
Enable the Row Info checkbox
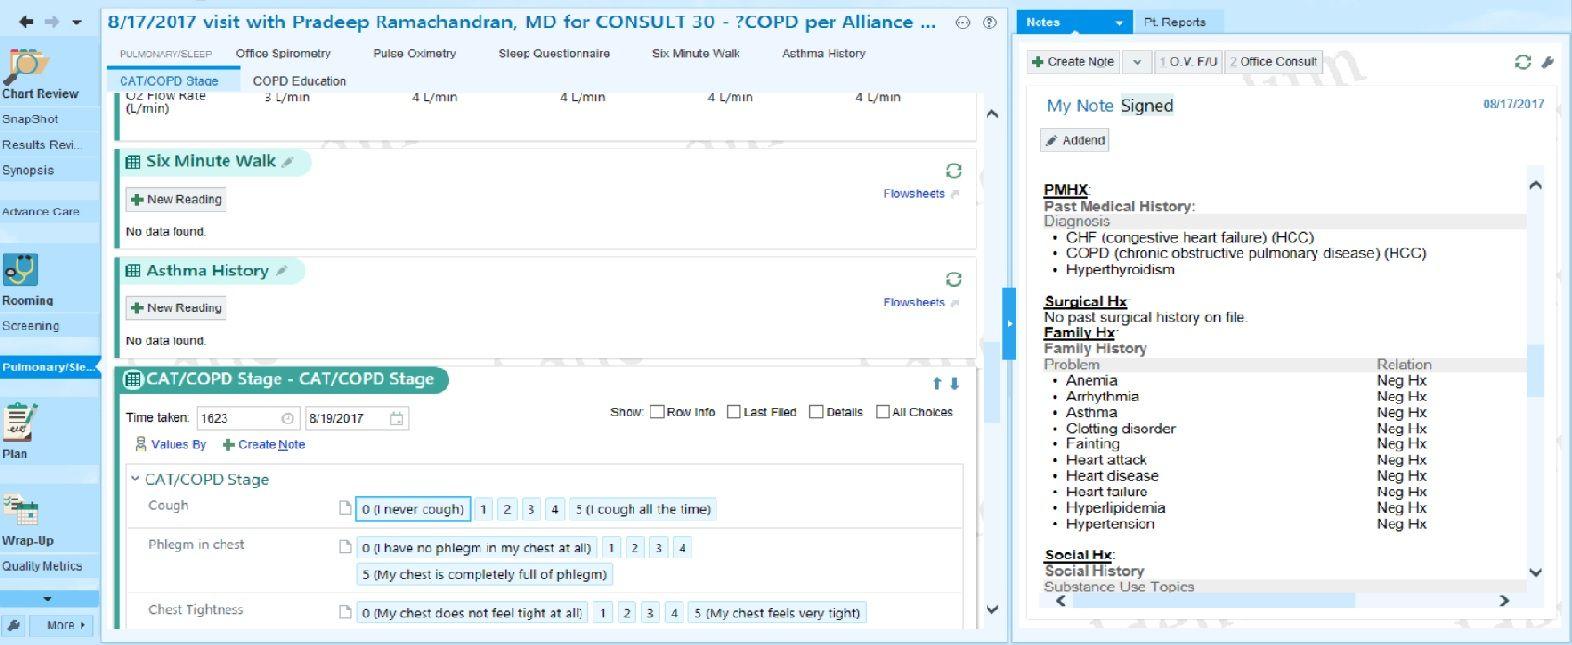pos(657,412)
